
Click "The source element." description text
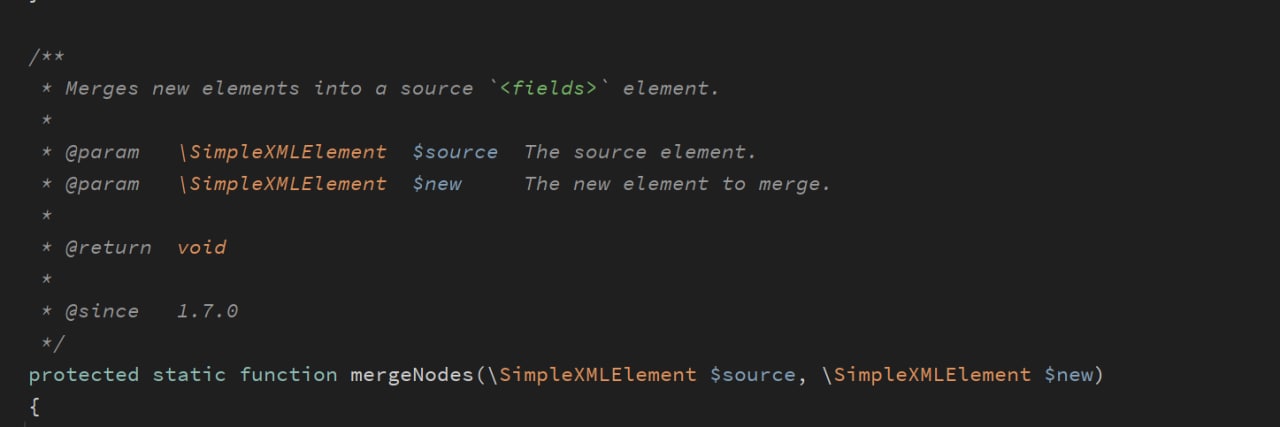click(640, 152)
